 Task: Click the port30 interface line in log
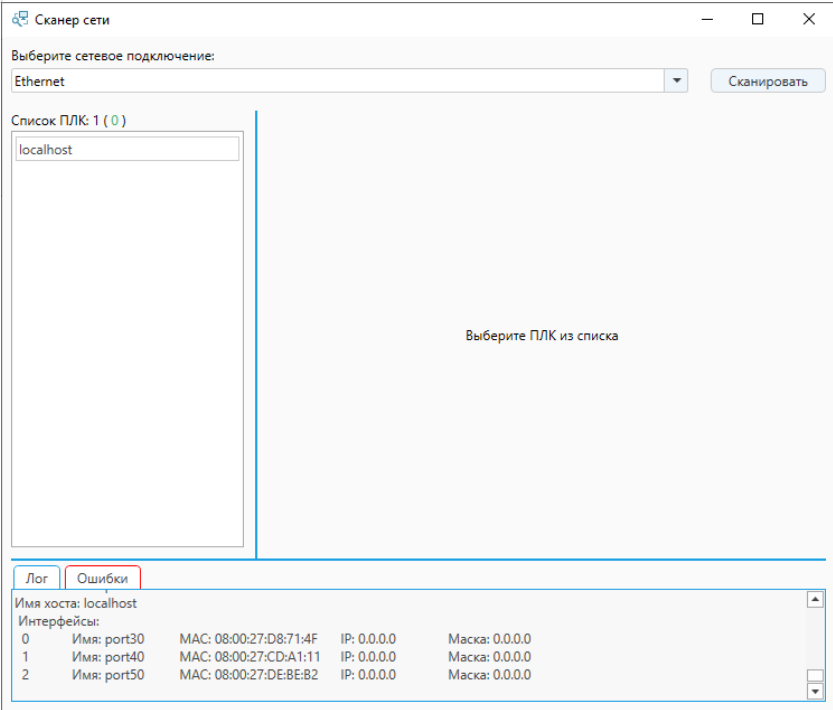click(275, 639)
